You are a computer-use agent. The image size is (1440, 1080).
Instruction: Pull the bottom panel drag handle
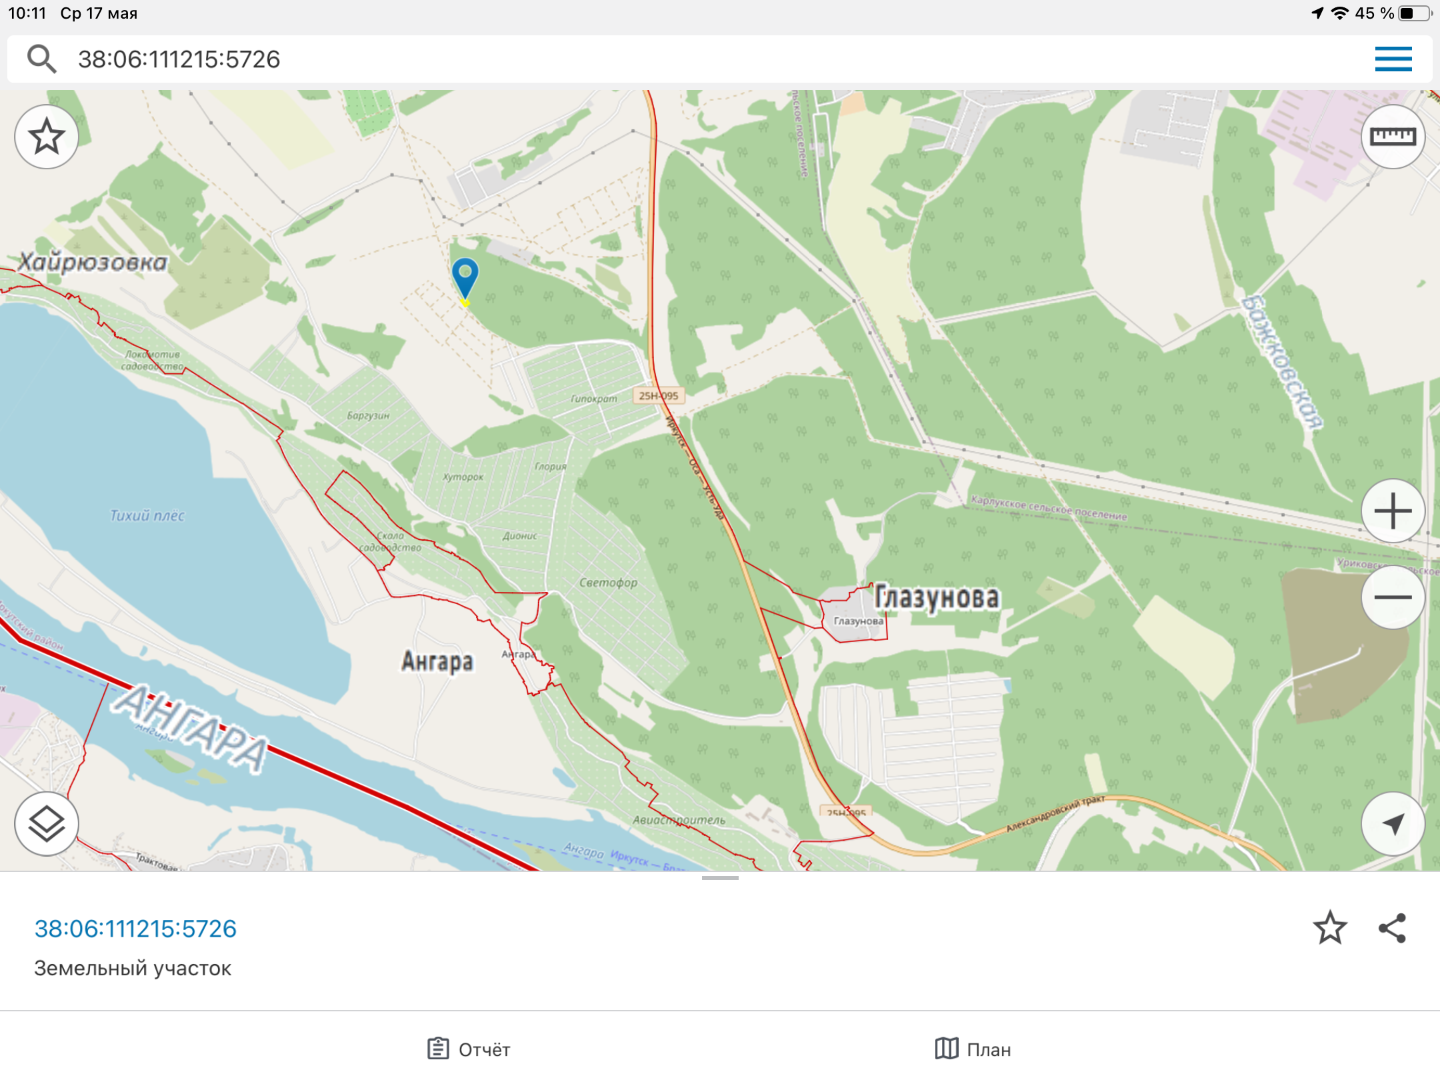click(x=720, y=878)
